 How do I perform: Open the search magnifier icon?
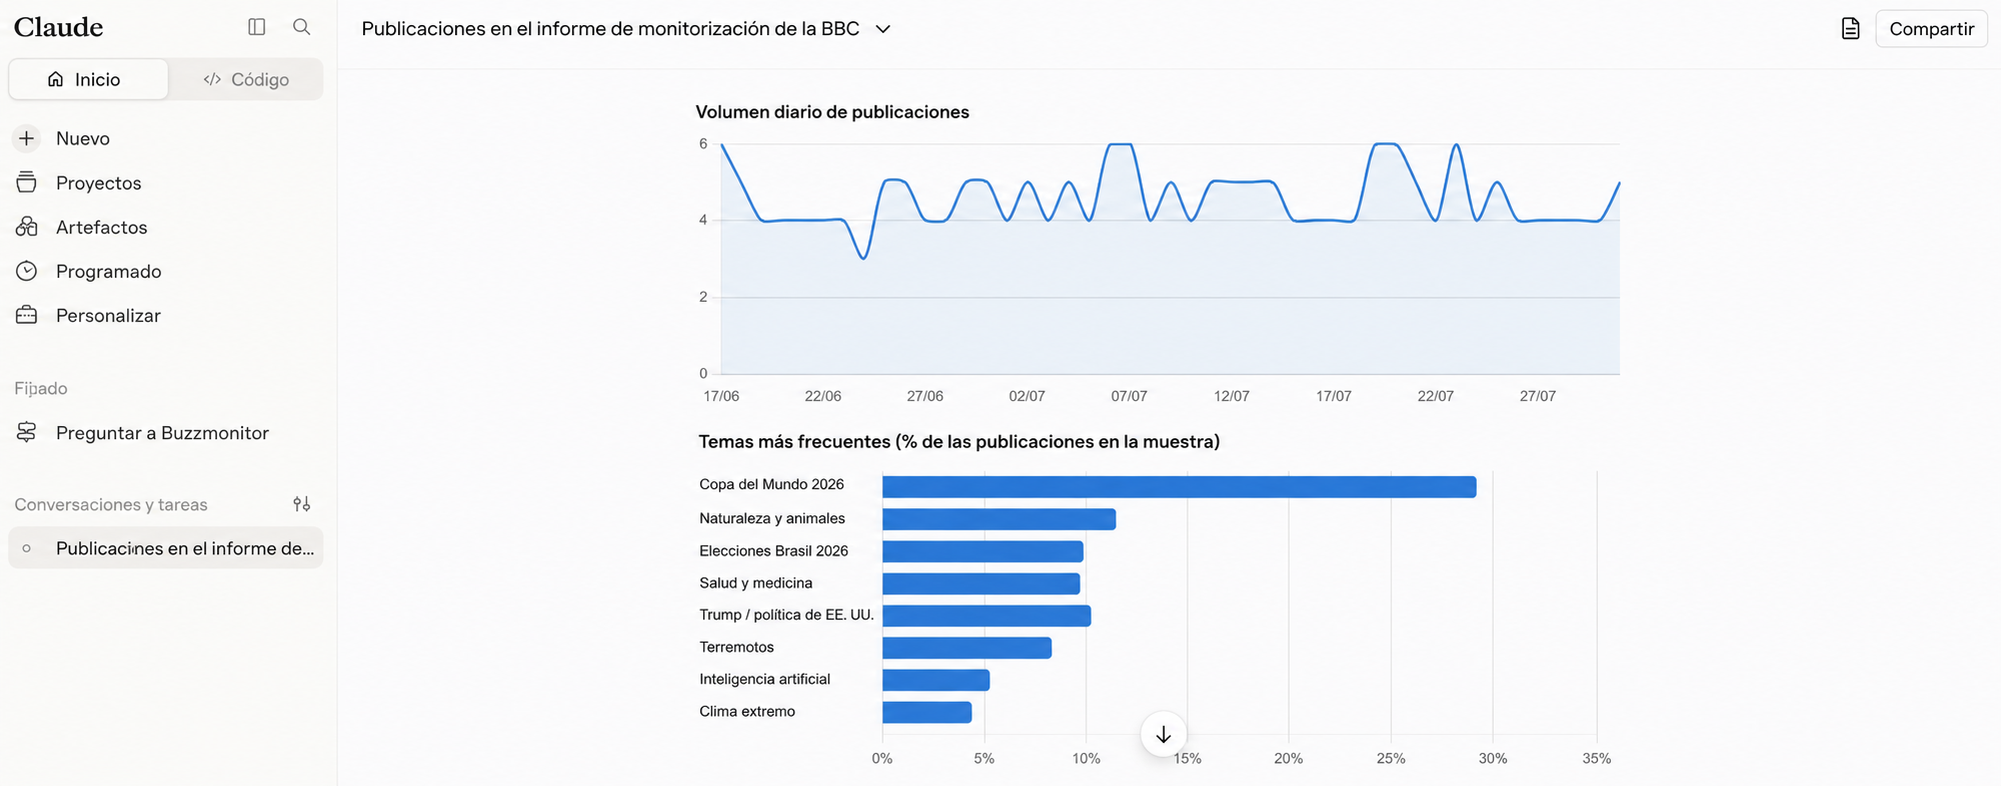301,27
